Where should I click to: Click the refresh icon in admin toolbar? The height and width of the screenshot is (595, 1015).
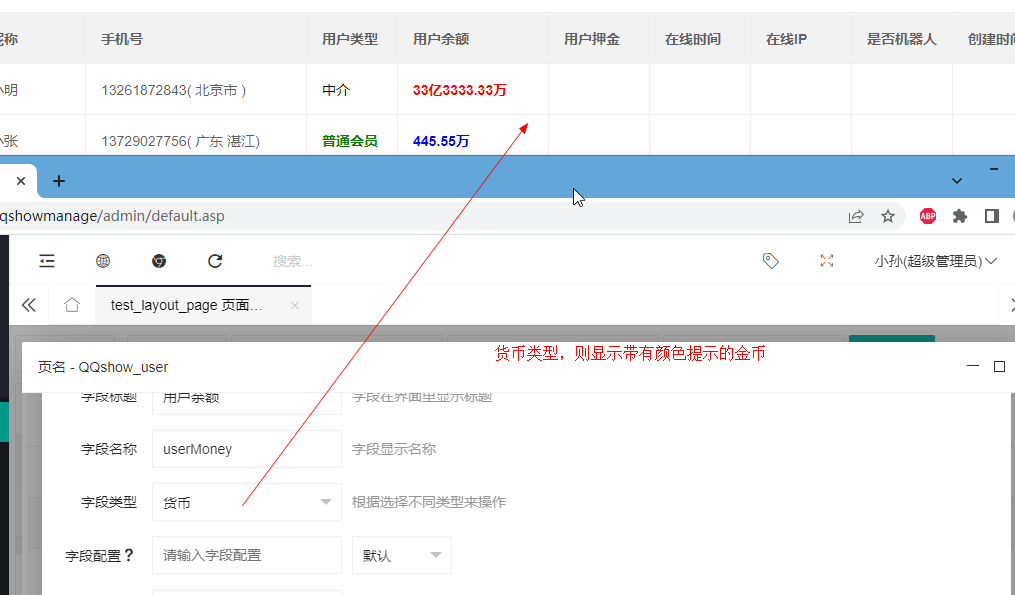215,261
